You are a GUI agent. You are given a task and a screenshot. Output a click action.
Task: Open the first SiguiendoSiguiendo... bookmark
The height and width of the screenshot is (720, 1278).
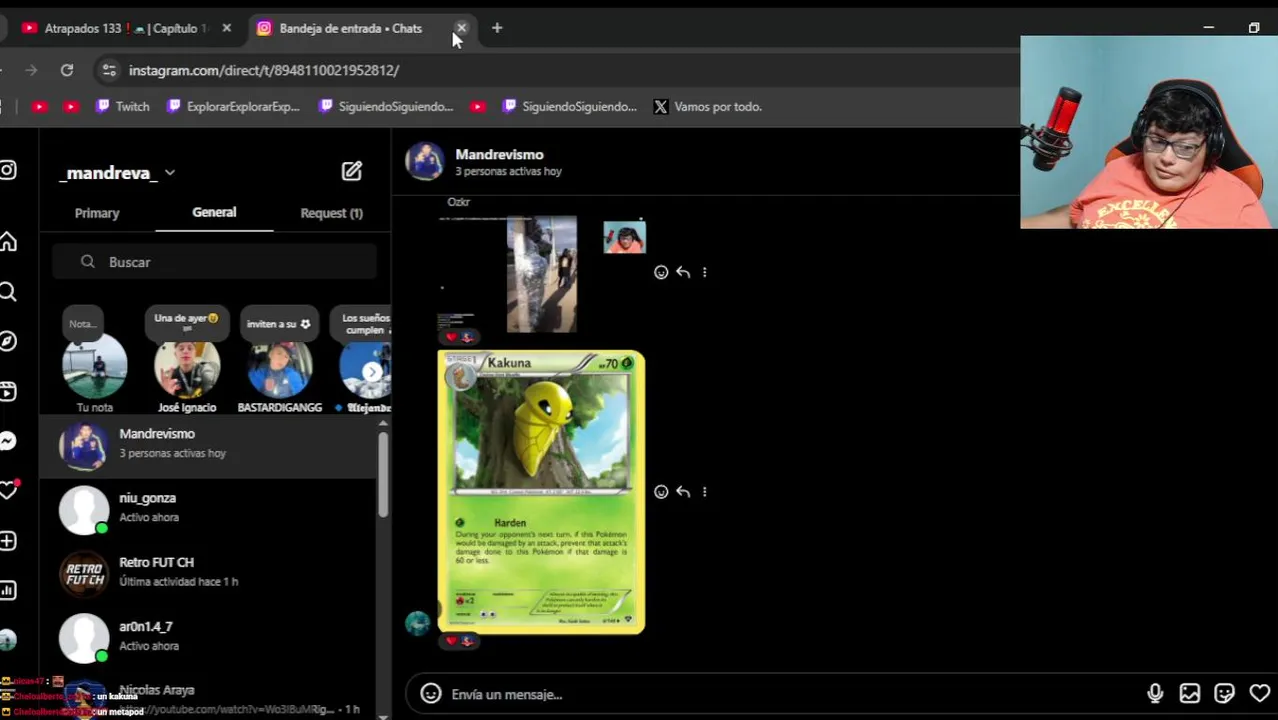pyautogui.click(x=386, y=106)
